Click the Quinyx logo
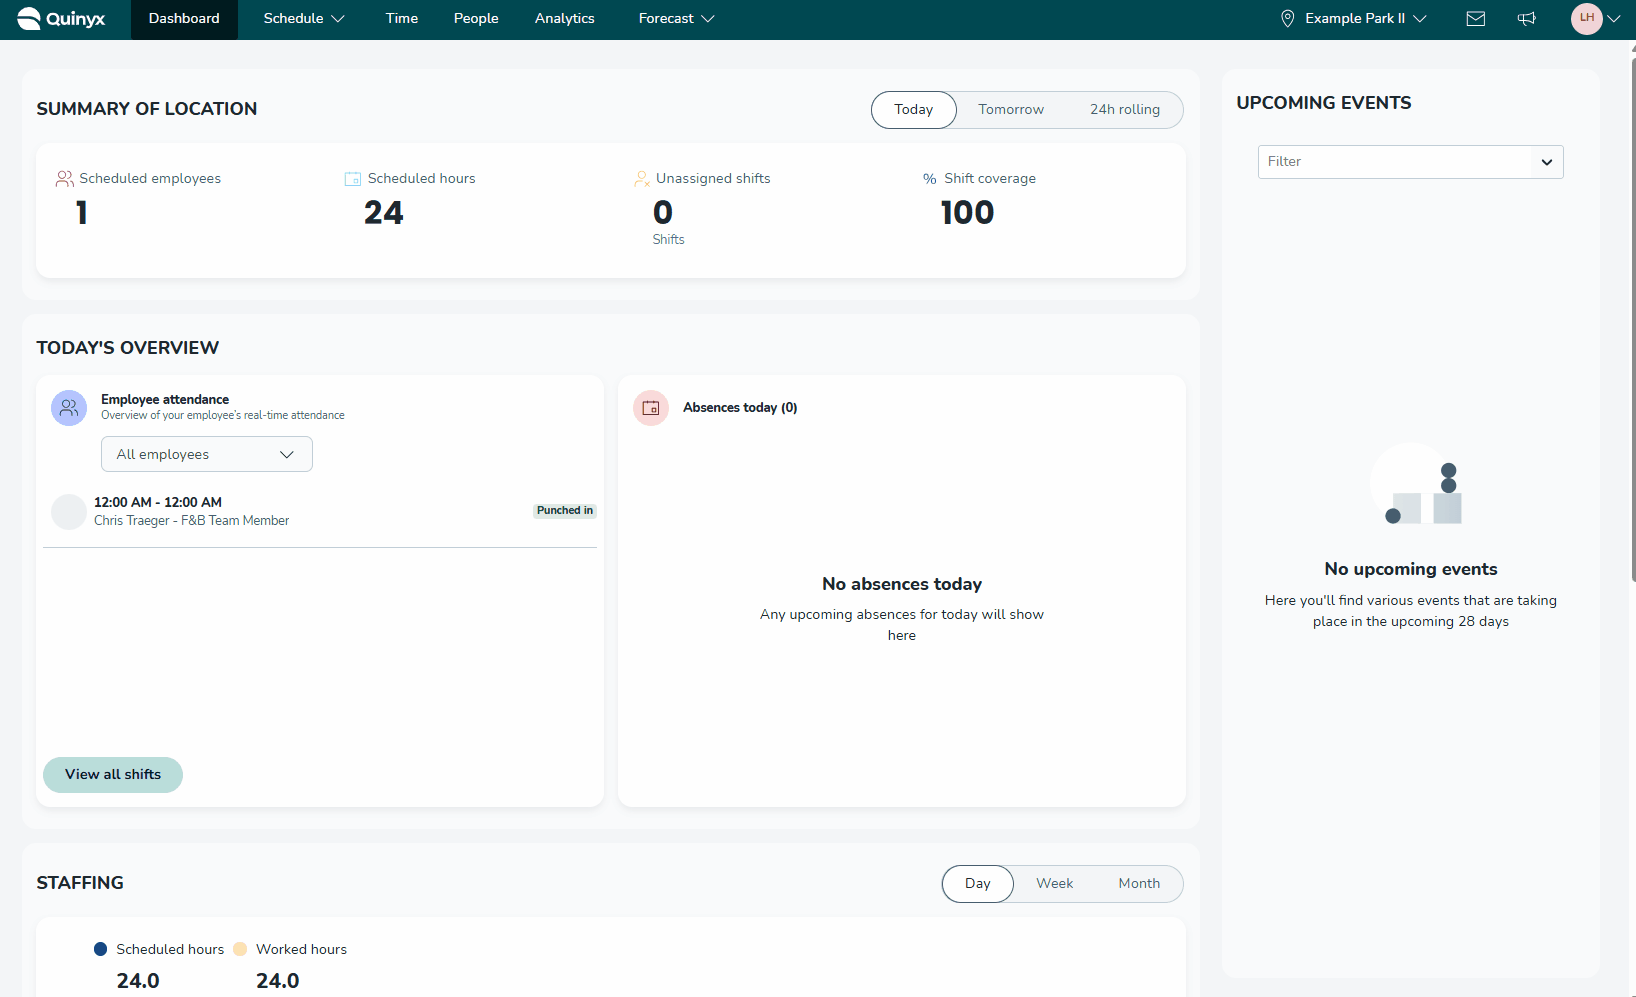Screen dimensions: 1636x997 61,19
